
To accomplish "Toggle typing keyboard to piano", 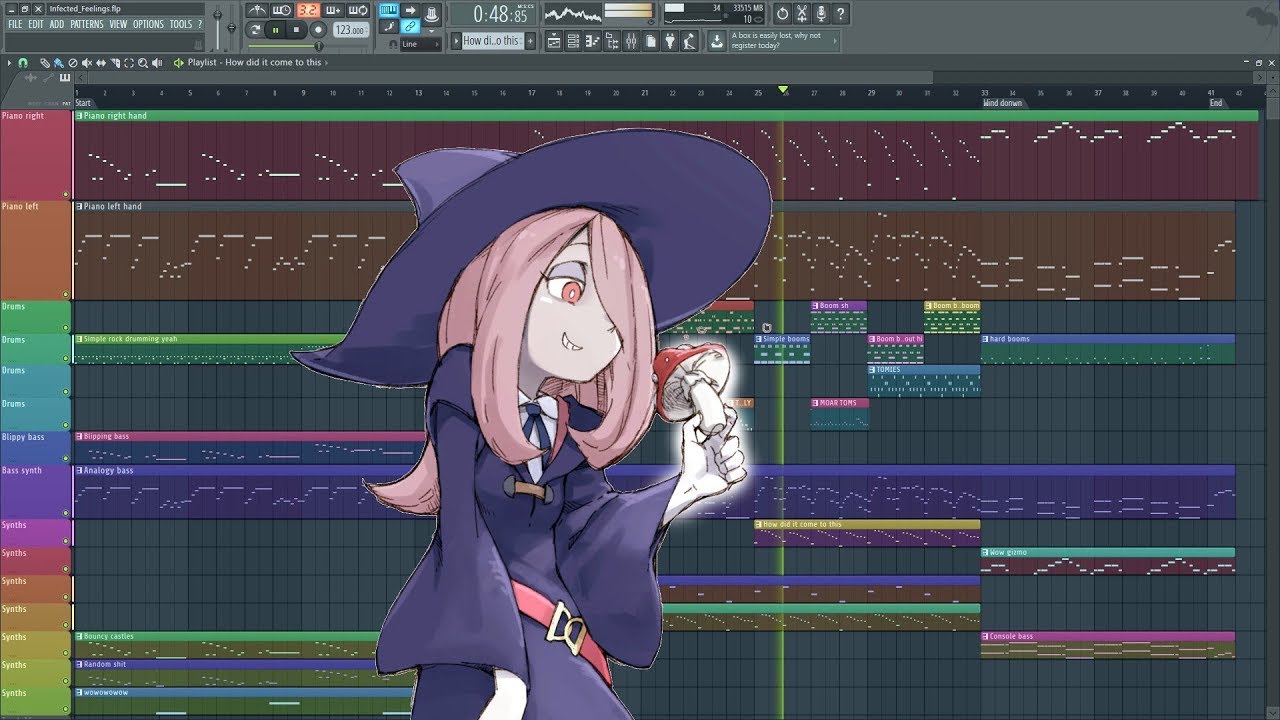I will pos(388,10).
